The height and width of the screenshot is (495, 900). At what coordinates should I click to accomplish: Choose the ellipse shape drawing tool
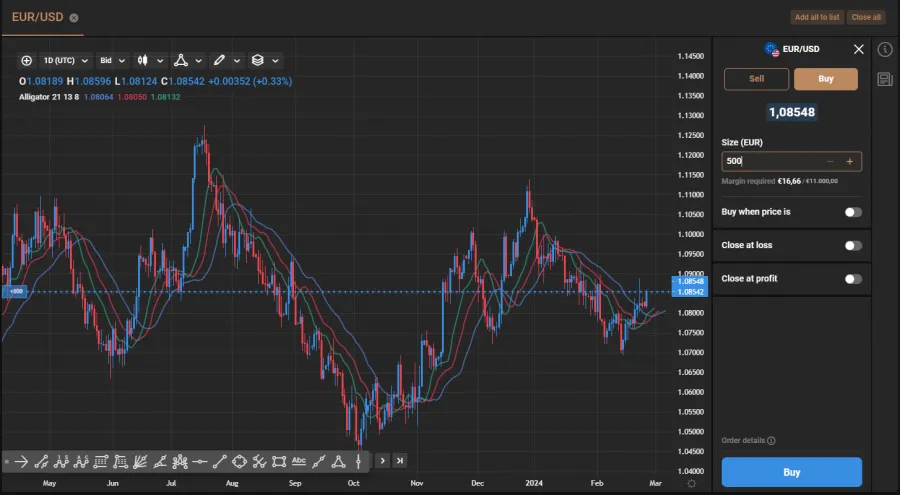pos(240,461)
